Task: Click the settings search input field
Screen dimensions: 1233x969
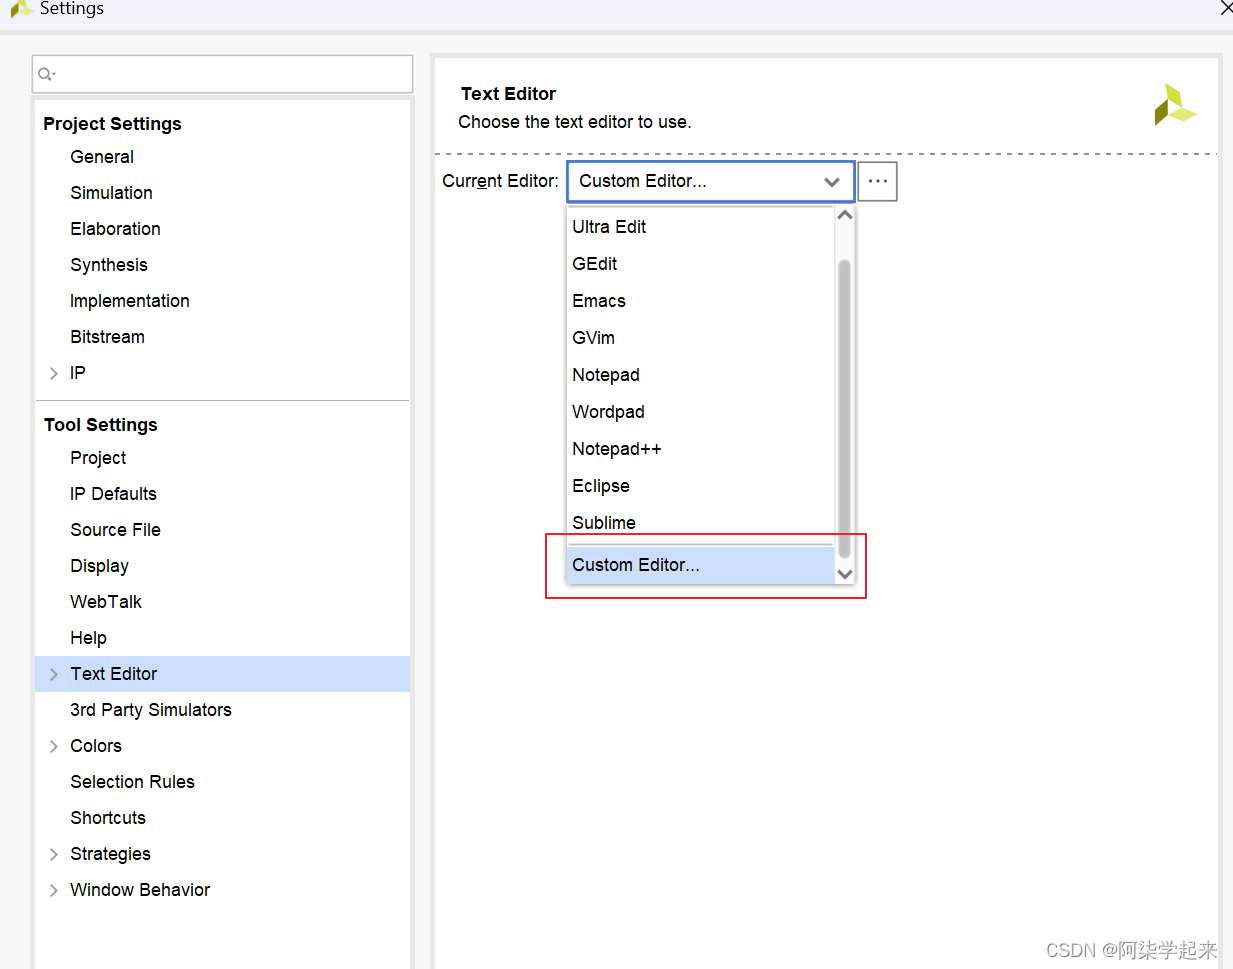Action: (x=222, y=74)
